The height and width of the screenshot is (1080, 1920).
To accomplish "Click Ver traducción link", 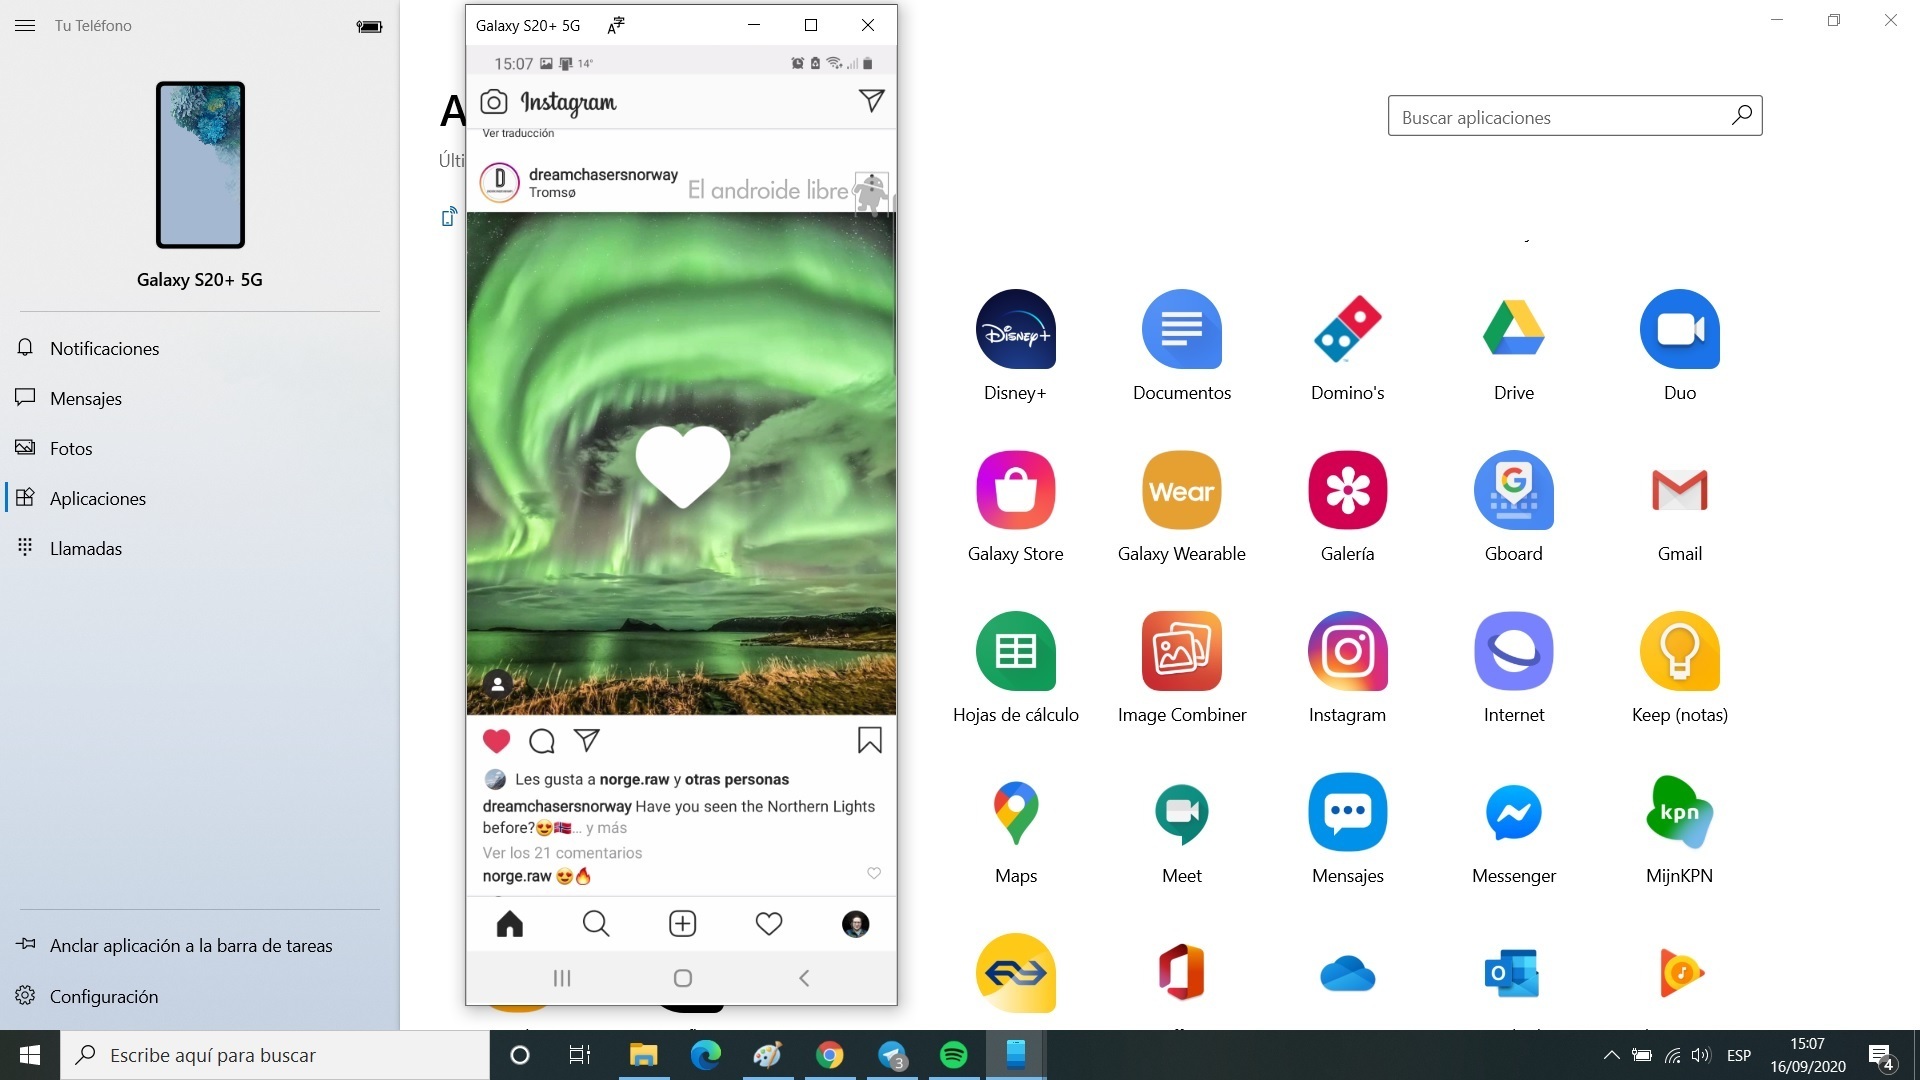I will [518, 133].
